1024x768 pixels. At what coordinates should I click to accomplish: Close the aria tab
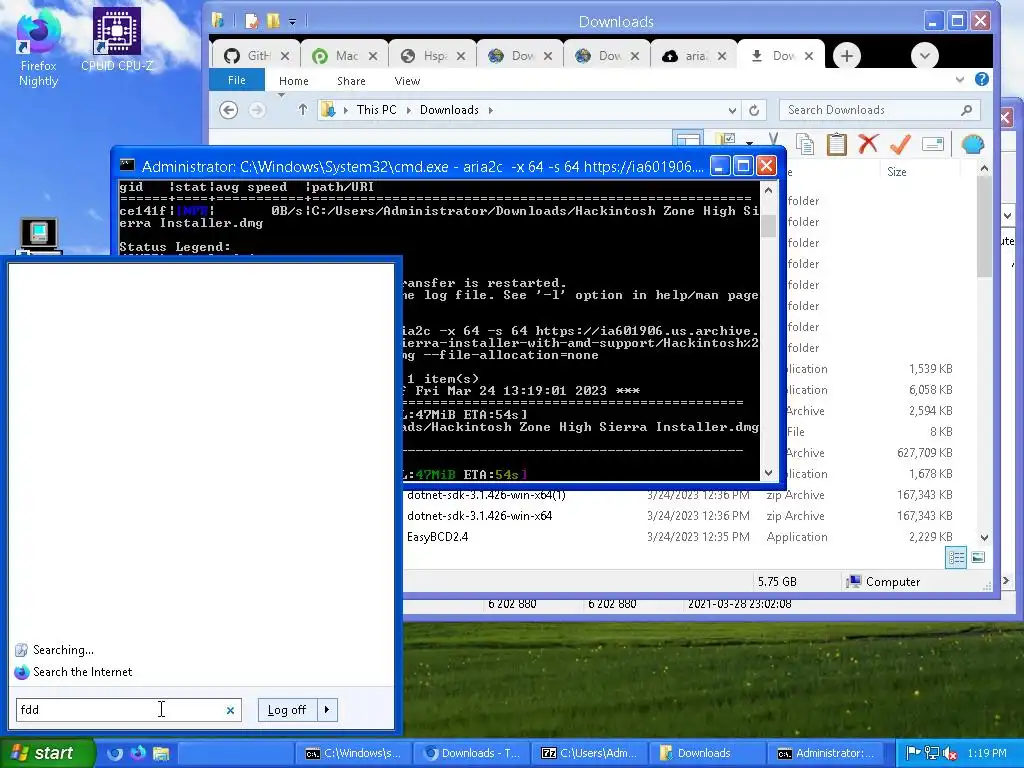[x=722, y=56]
